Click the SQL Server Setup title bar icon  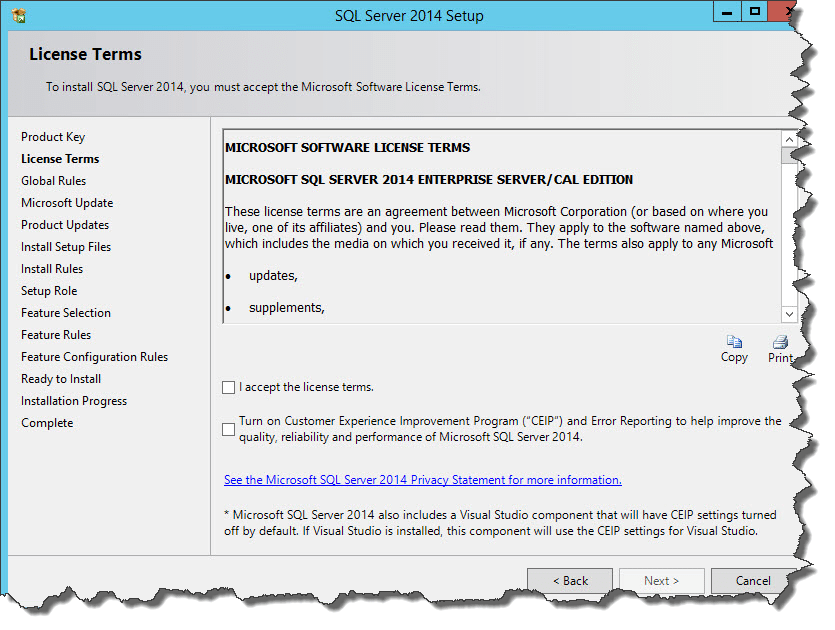pyautogui.click(x=18, y=16)
